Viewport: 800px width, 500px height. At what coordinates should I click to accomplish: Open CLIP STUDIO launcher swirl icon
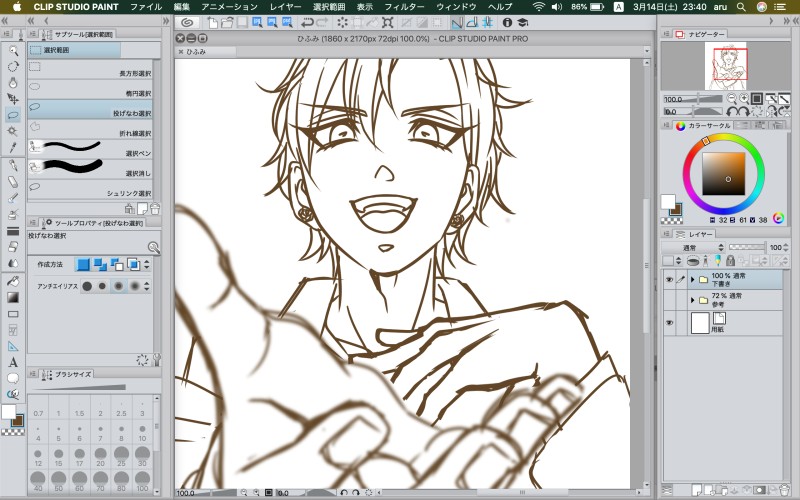187,22
